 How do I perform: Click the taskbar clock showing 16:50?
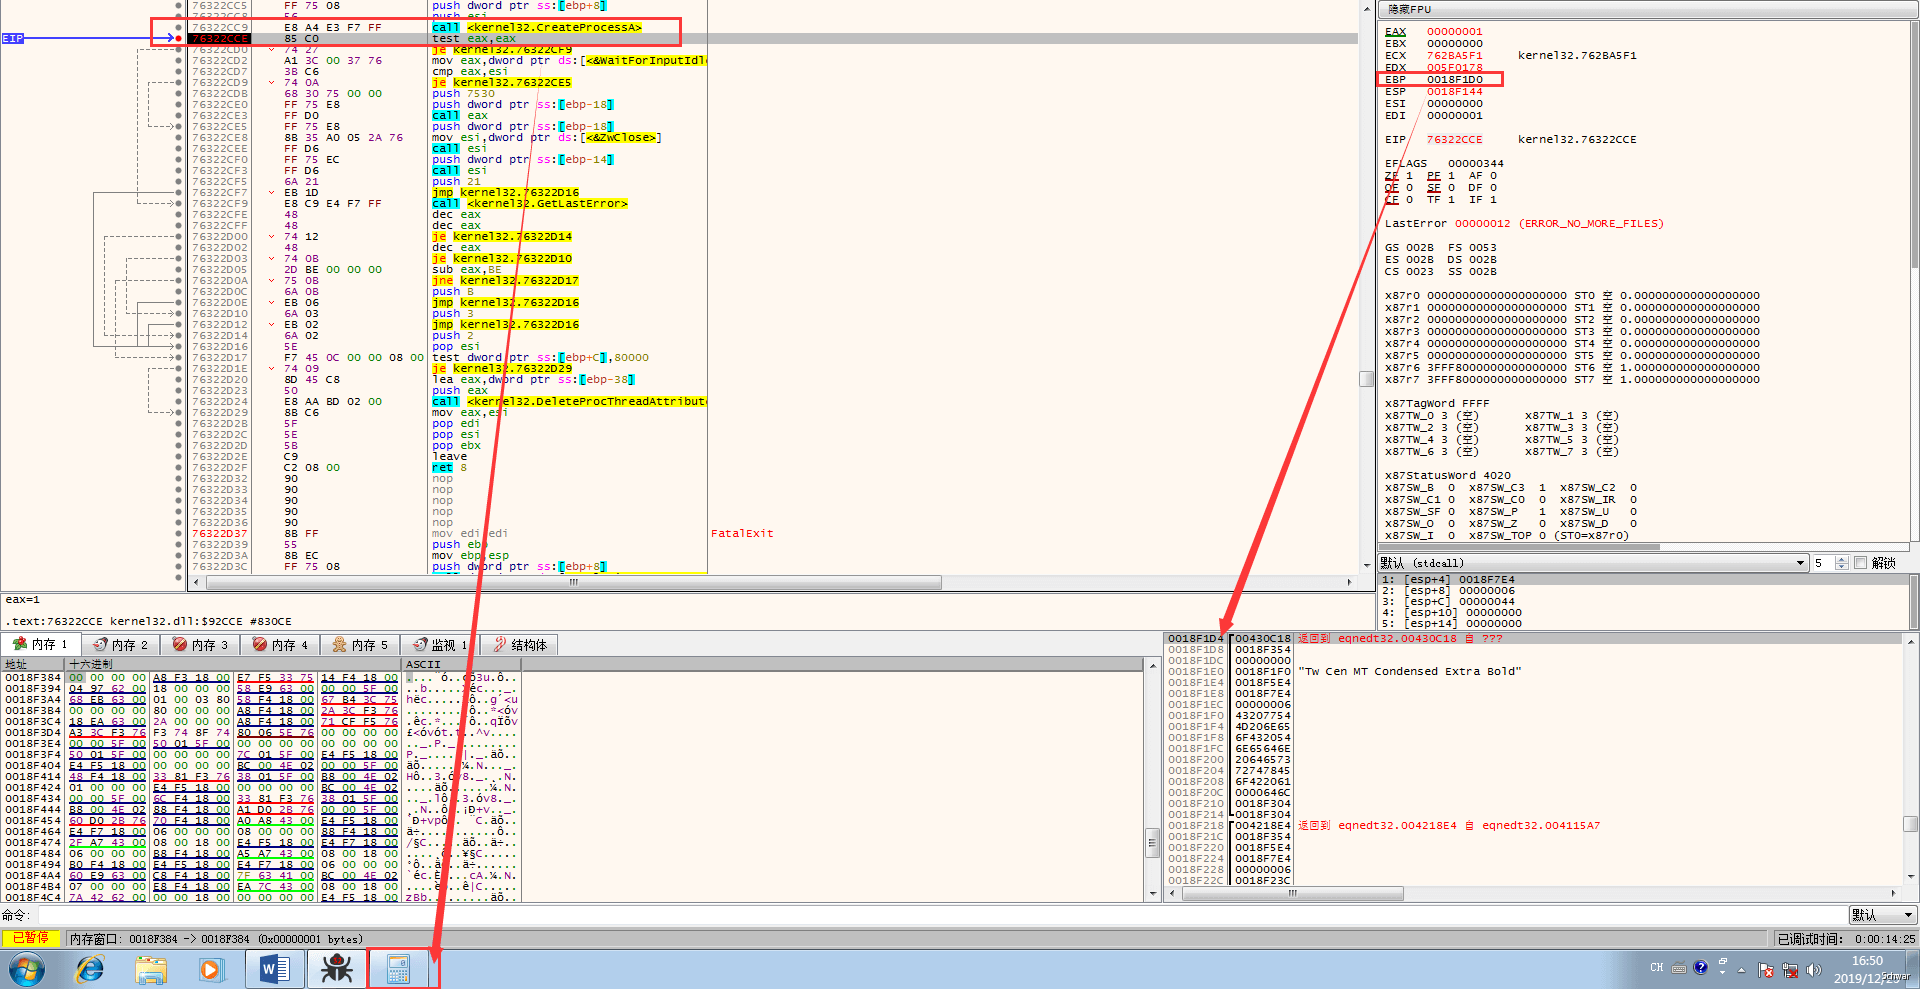pos(1866,961)
